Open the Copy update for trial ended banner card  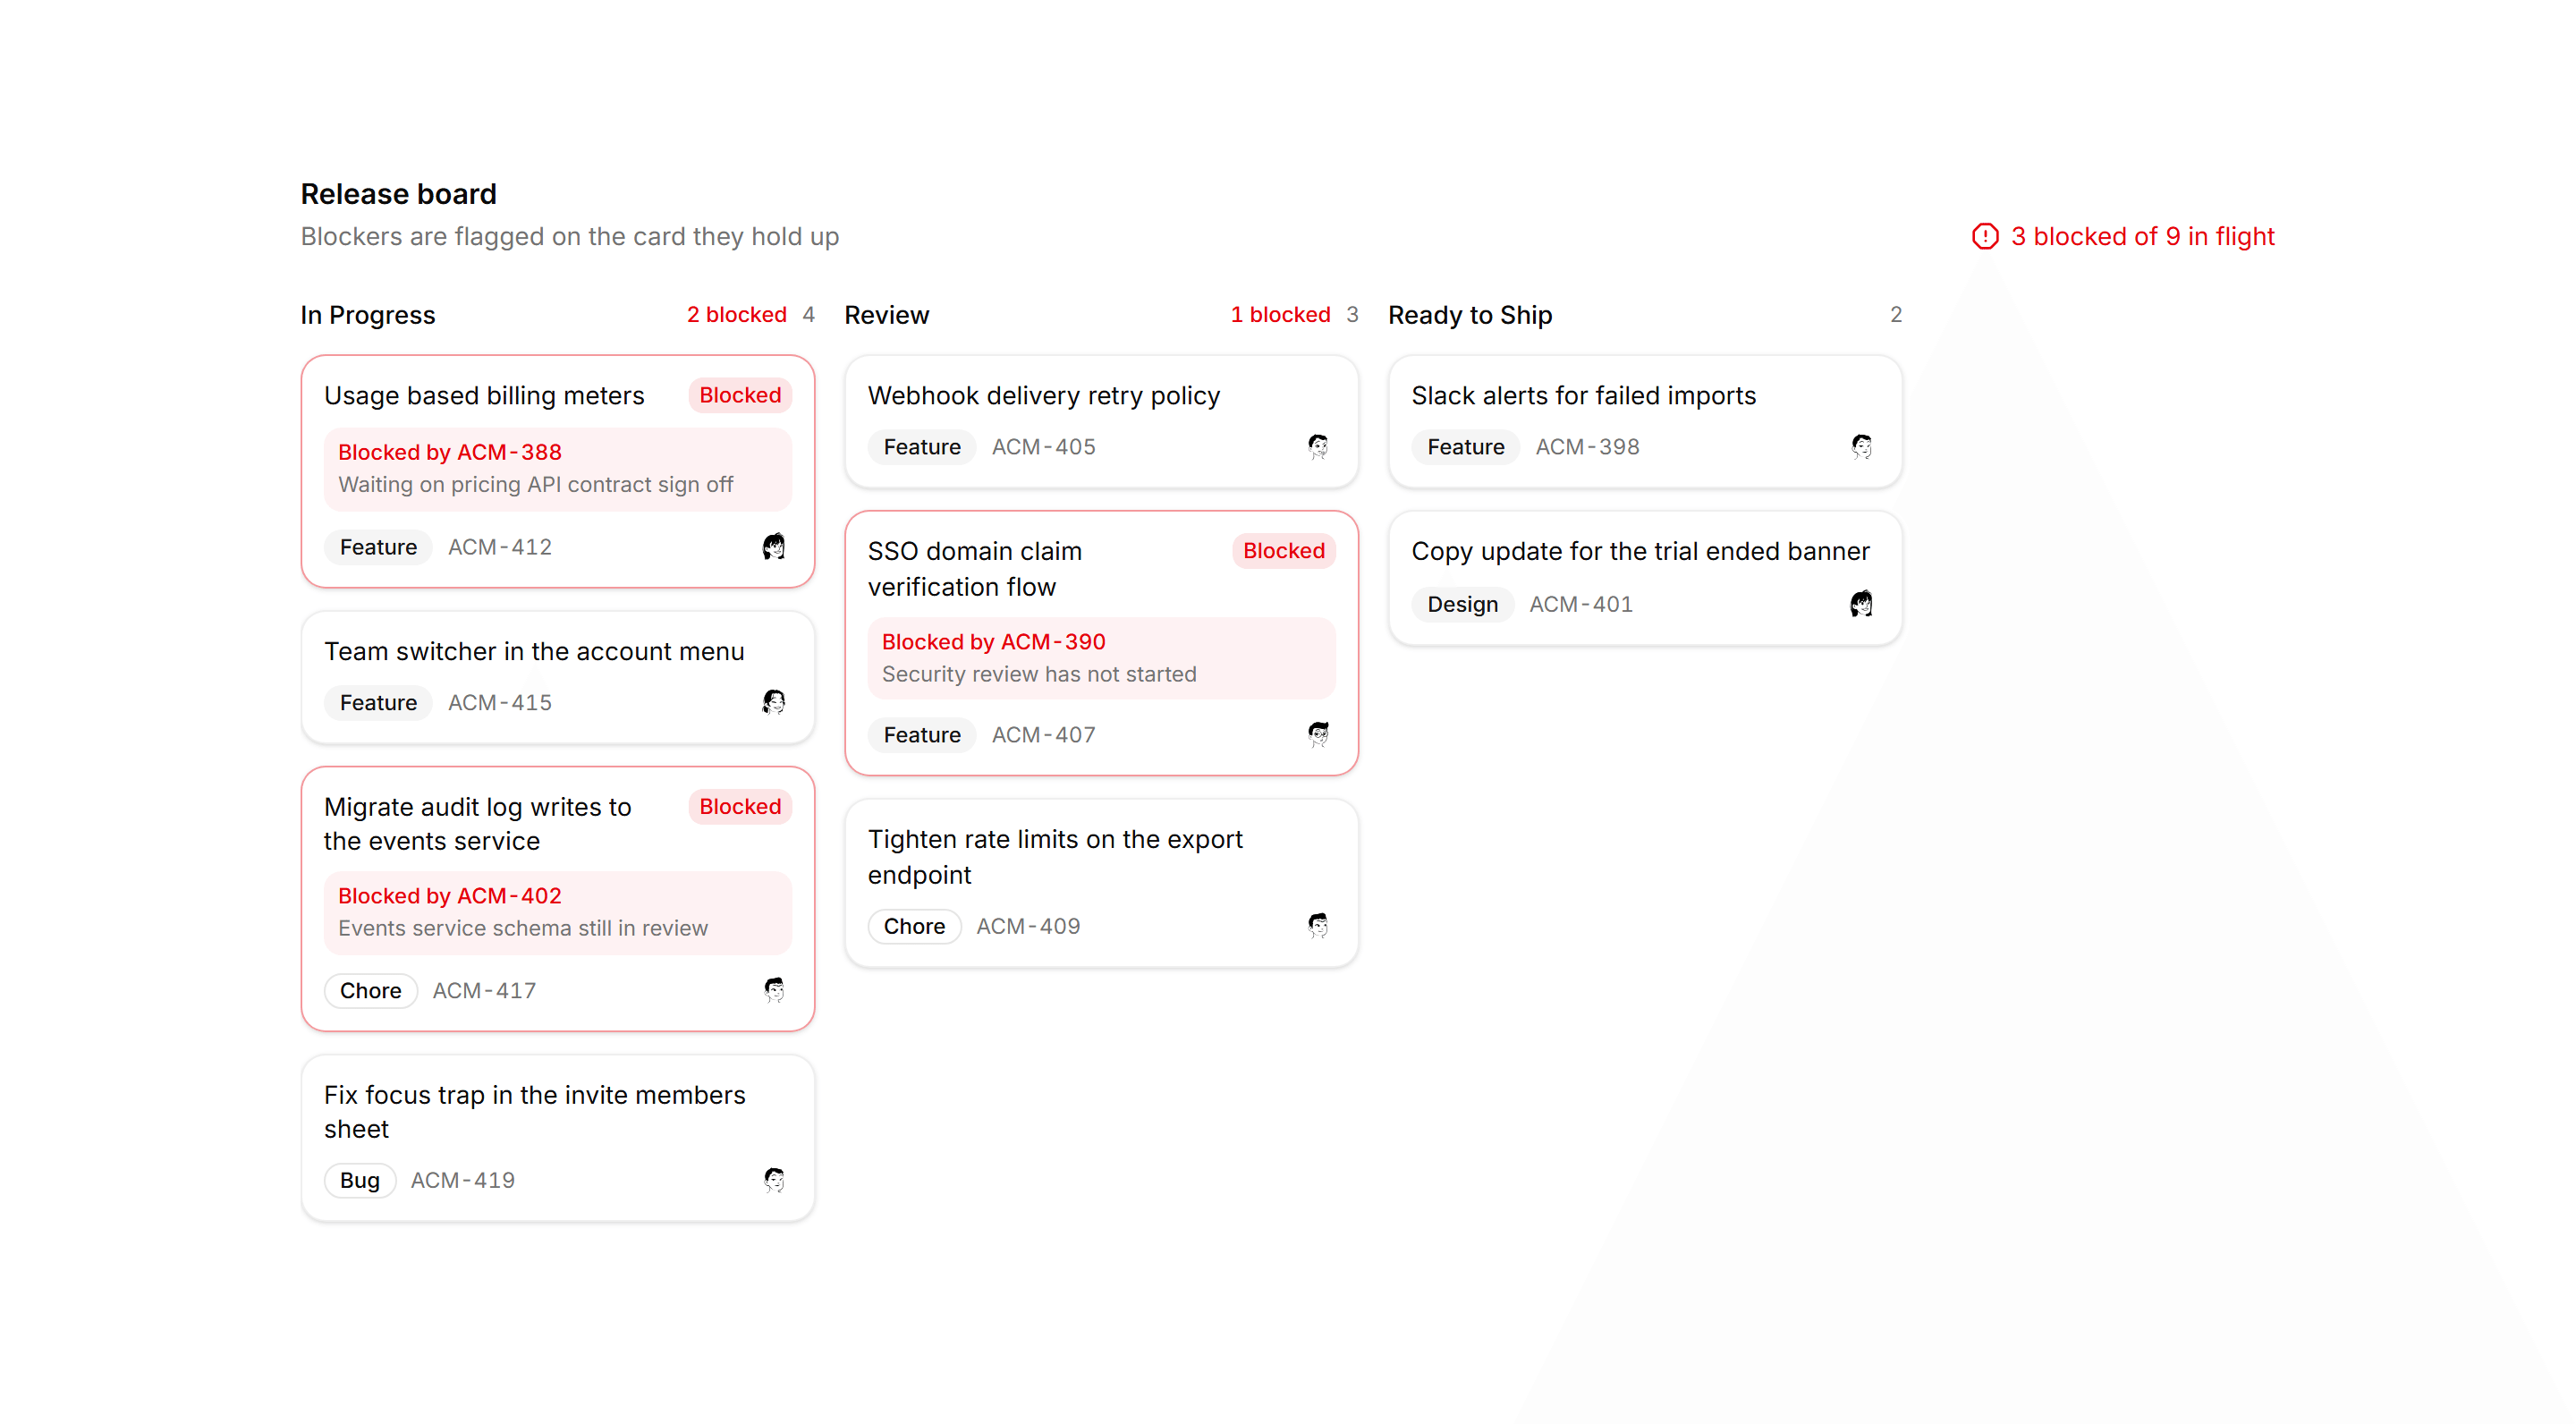[1645, 578]
